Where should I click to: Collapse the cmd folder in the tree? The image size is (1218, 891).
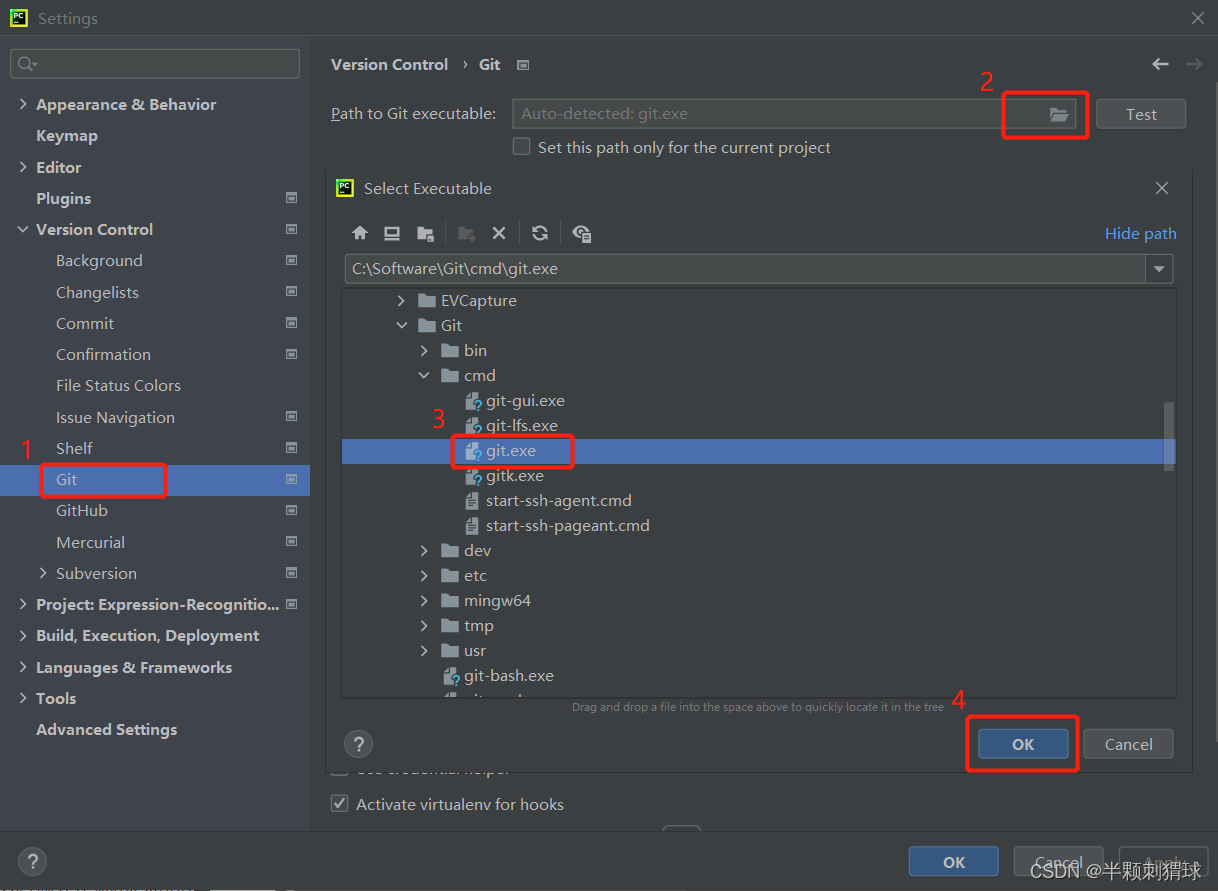coord(424,375)
